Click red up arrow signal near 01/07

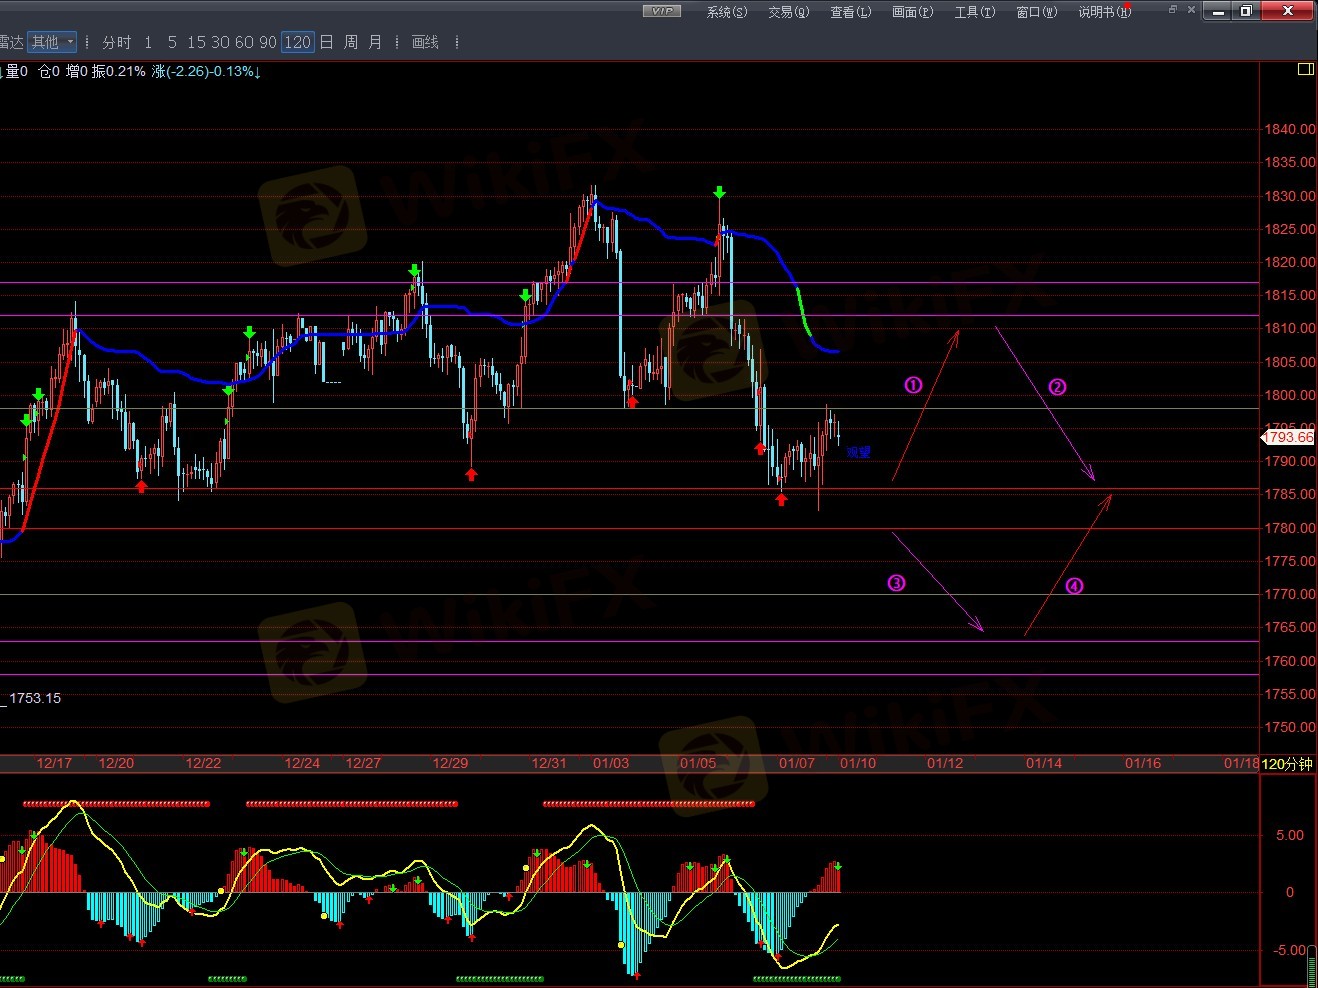click(x=781, y=499)
